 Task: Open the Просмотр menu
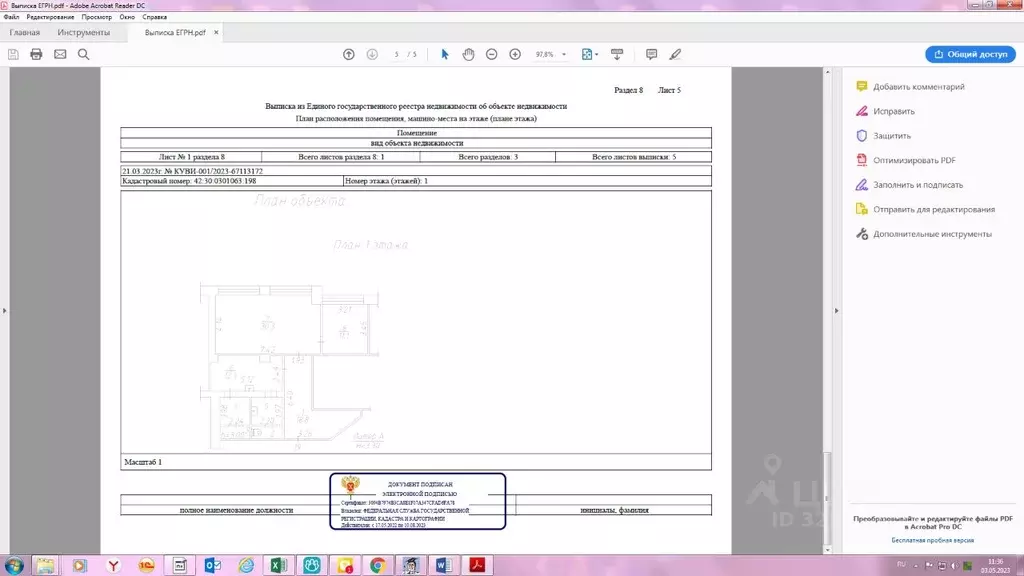(97, 17)
